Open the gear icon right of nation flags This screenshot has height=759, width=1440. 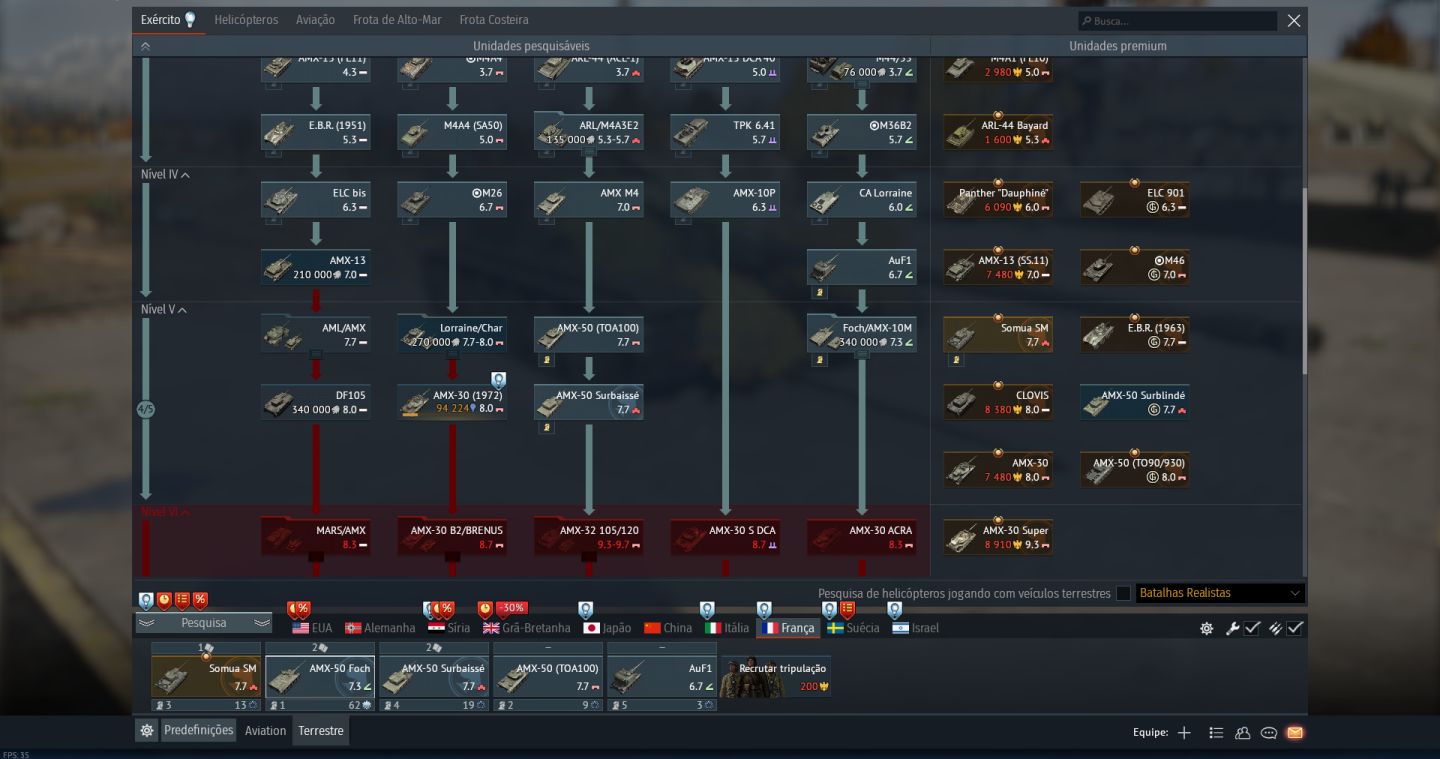click(1207, 628)
